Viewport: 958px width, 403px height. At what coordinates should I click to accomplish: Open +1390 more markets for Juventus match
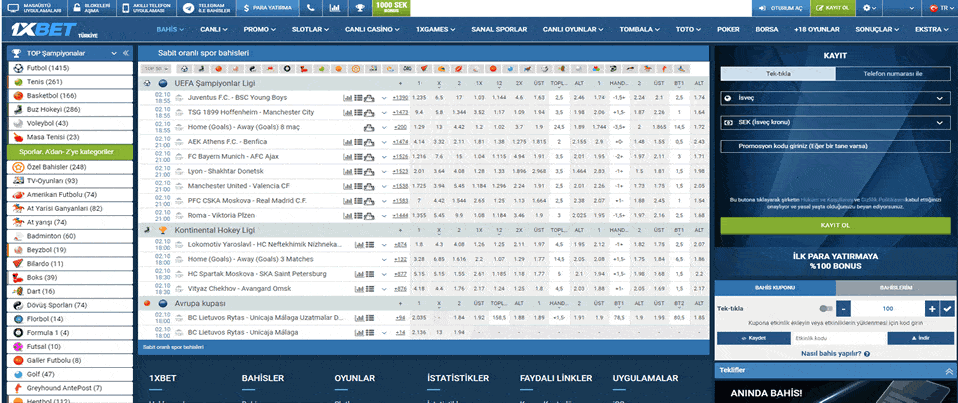tap(400, 98)
